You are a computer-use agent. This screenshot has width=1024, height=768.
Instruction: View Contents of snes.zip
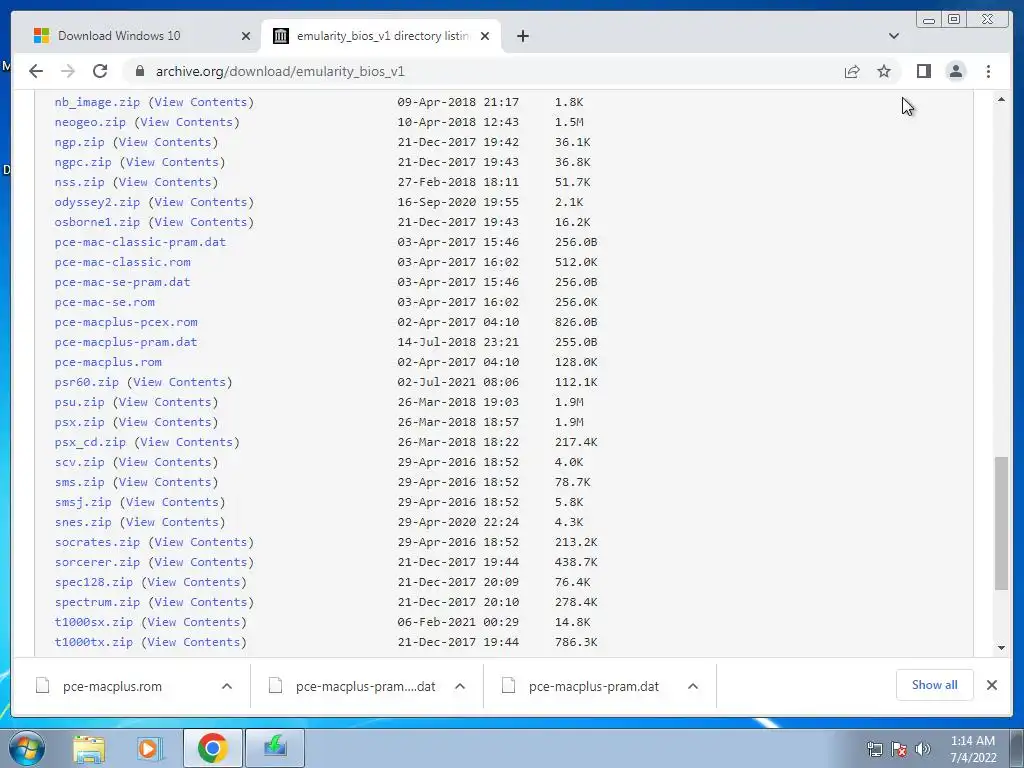172,522
